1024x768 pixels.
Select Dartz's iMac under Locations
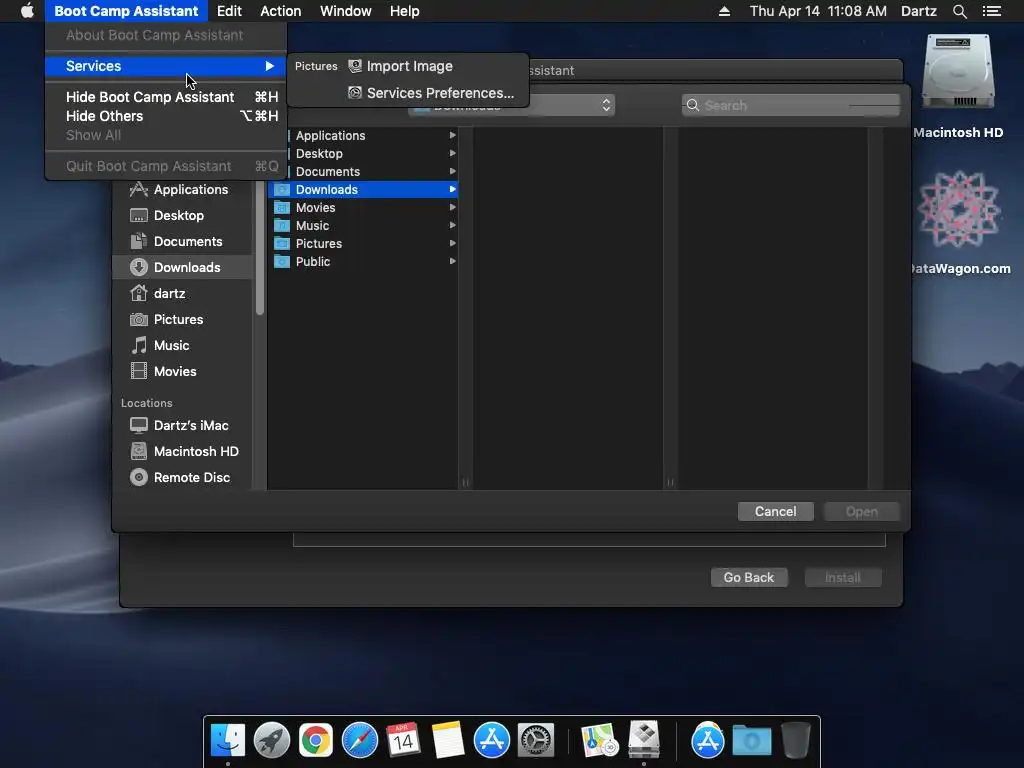(x=182, y=426)
